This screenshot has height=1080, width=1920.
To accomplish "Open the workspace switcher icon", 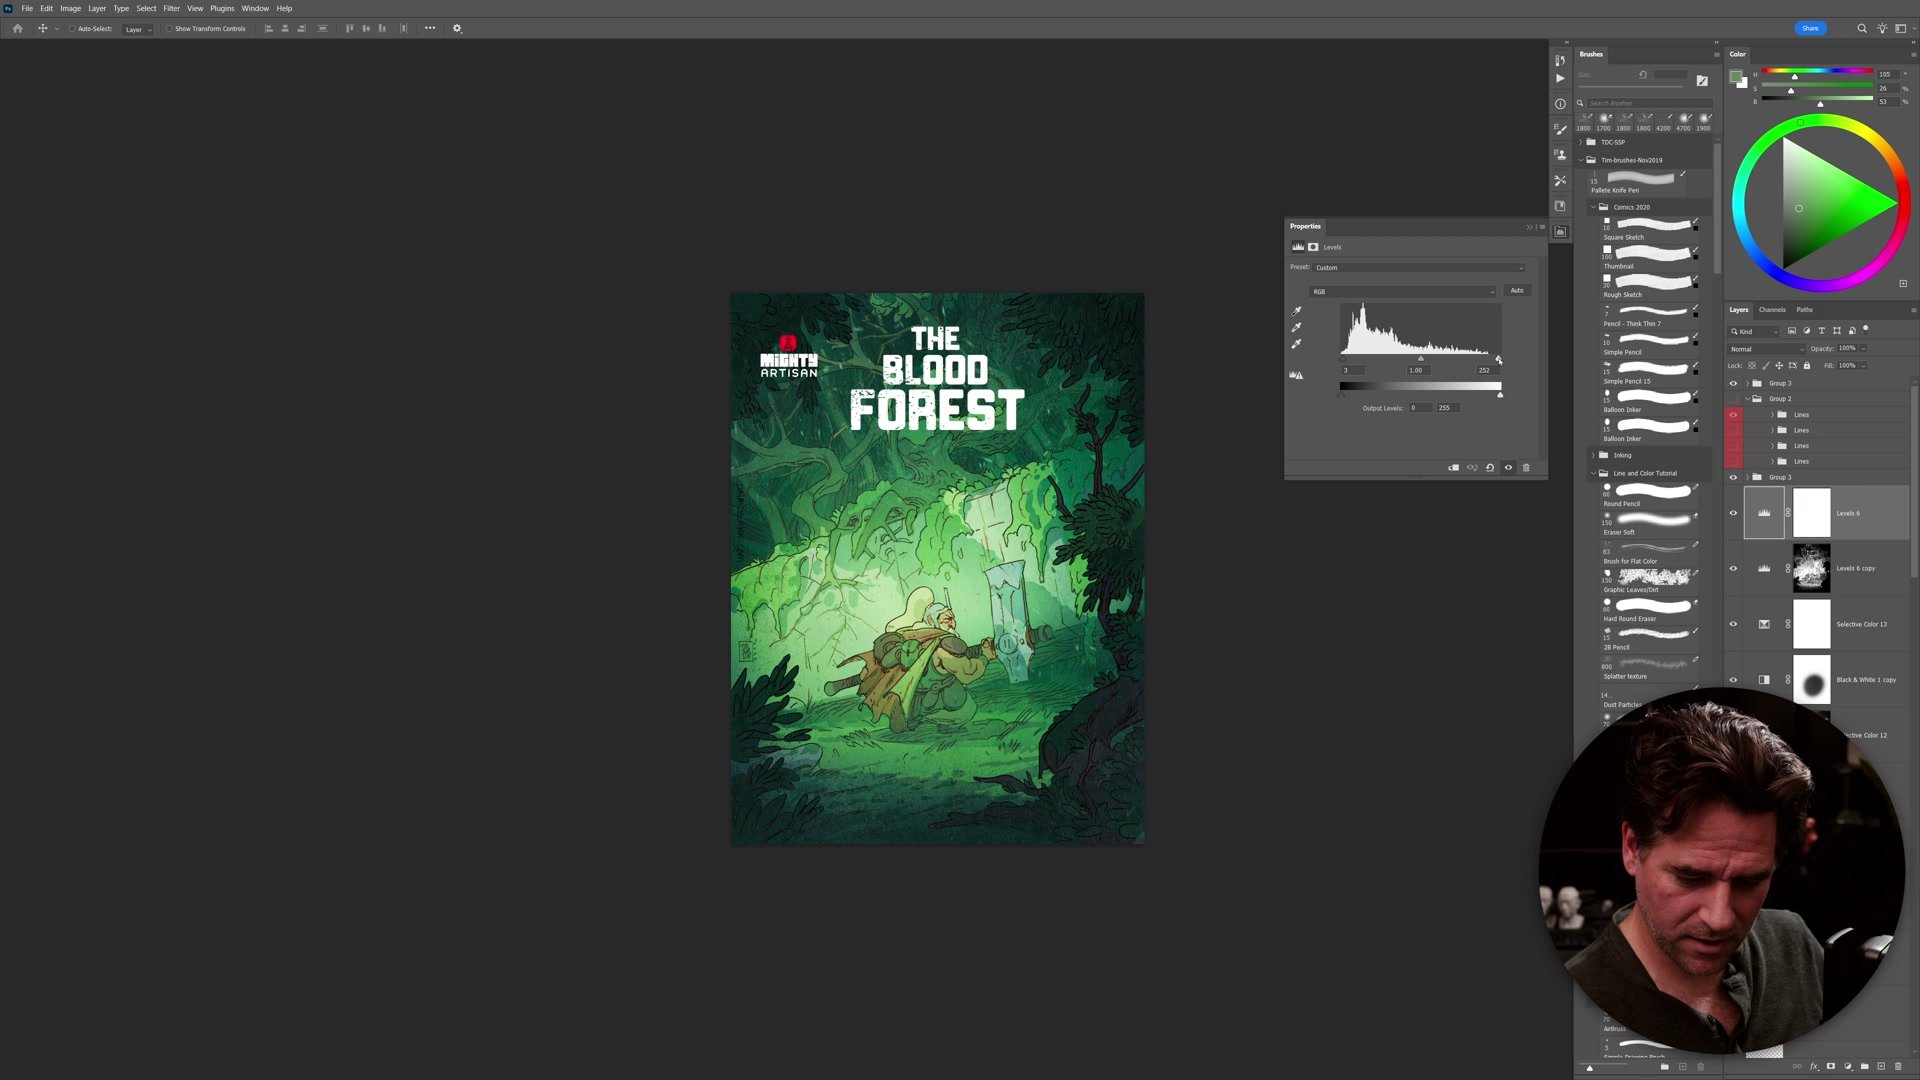I will 1901,28.
